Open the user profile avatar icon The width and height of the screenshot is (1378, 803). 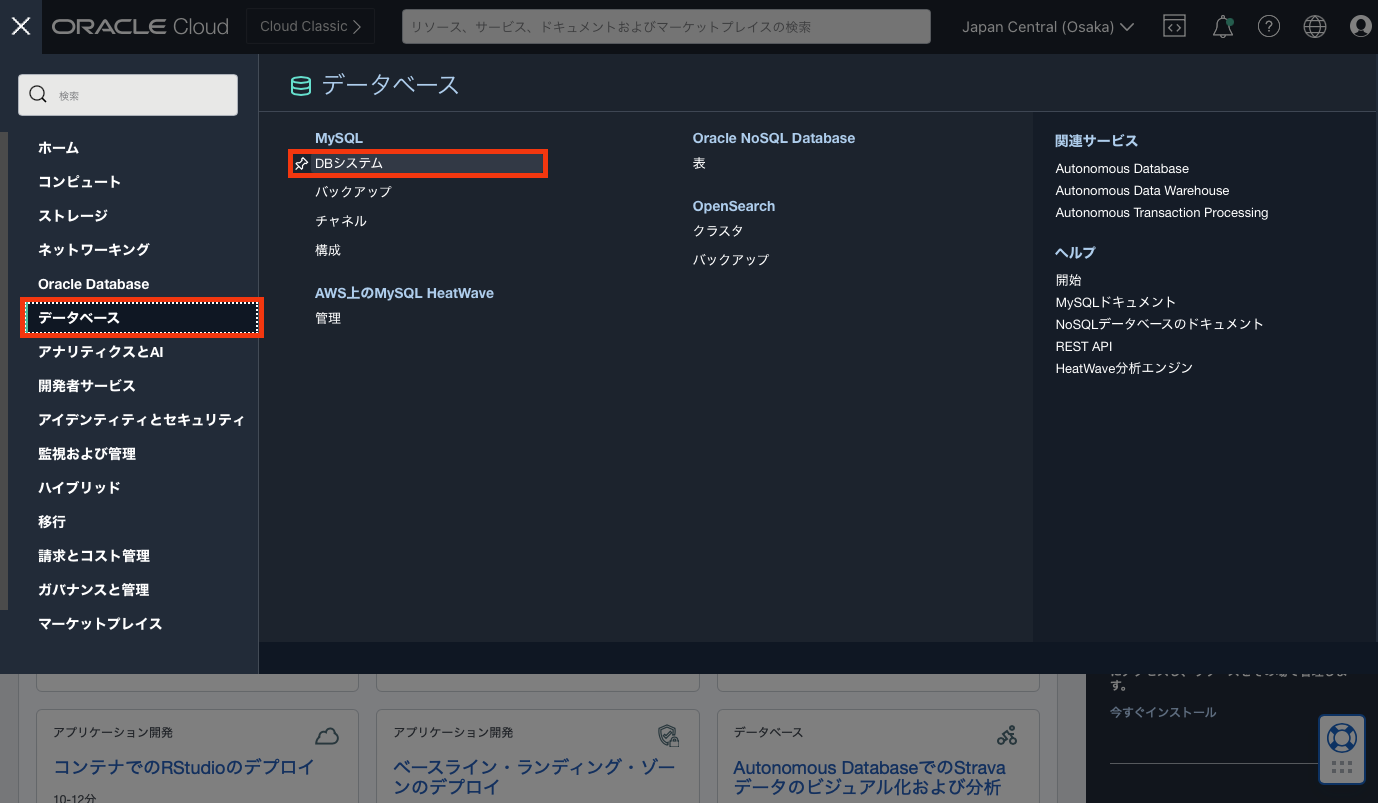pyautogui.click(x=1360, y=27)
